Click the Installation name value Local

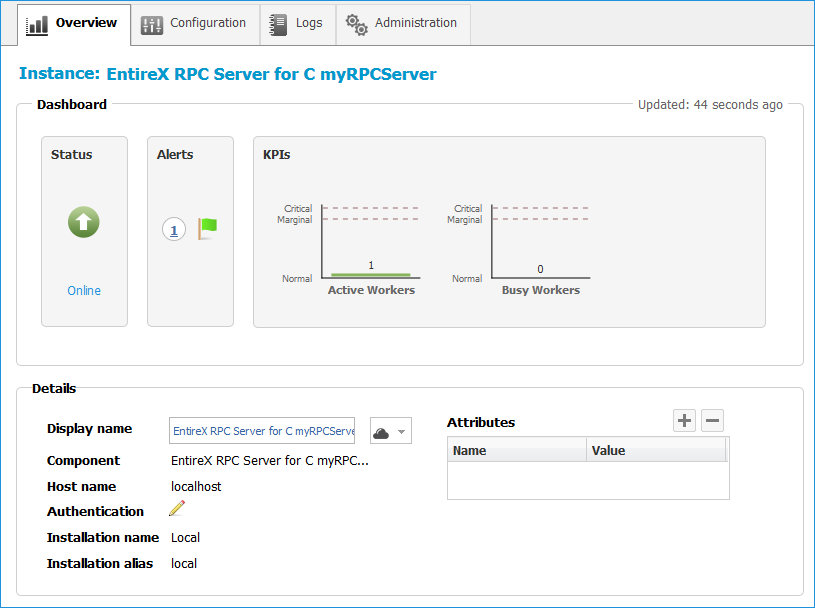(186, 537)
